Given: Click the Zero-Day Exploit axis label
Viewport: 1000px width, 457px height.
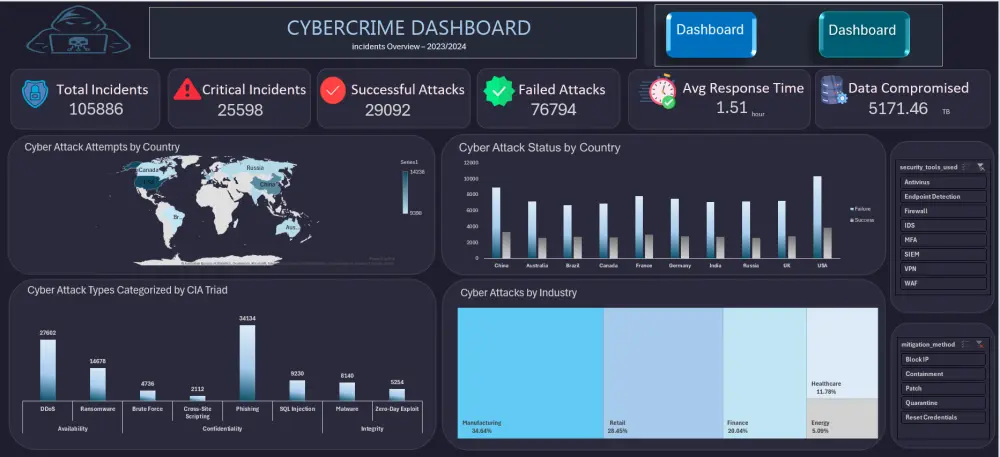Looking at the screenshot, I should pos(397,409).
